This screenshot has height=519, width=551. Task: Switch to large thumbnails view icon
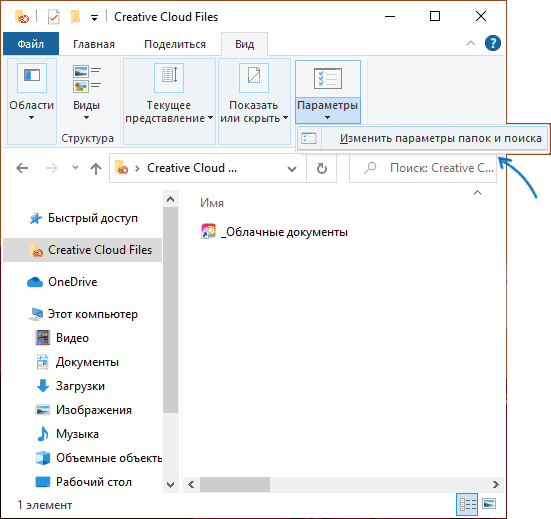coord(489,504)
